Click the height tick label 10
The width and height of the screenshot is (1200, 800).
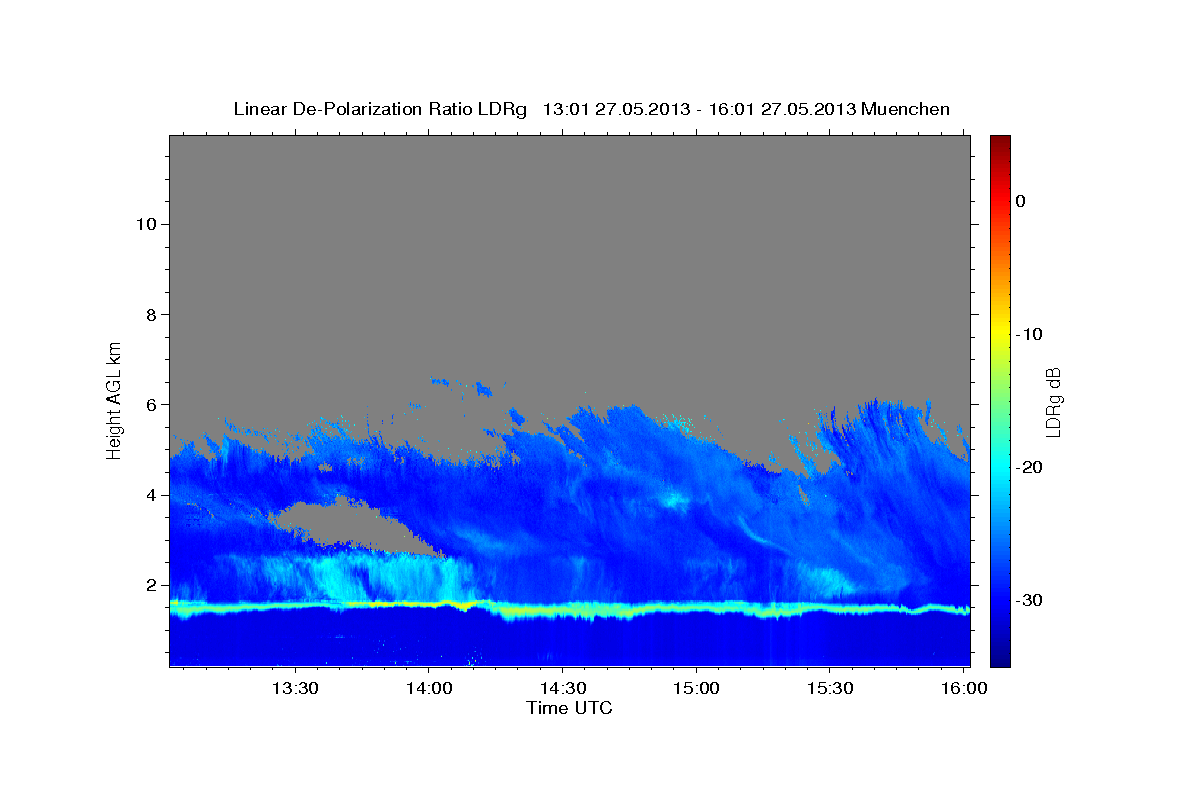(x=145, y=224)
